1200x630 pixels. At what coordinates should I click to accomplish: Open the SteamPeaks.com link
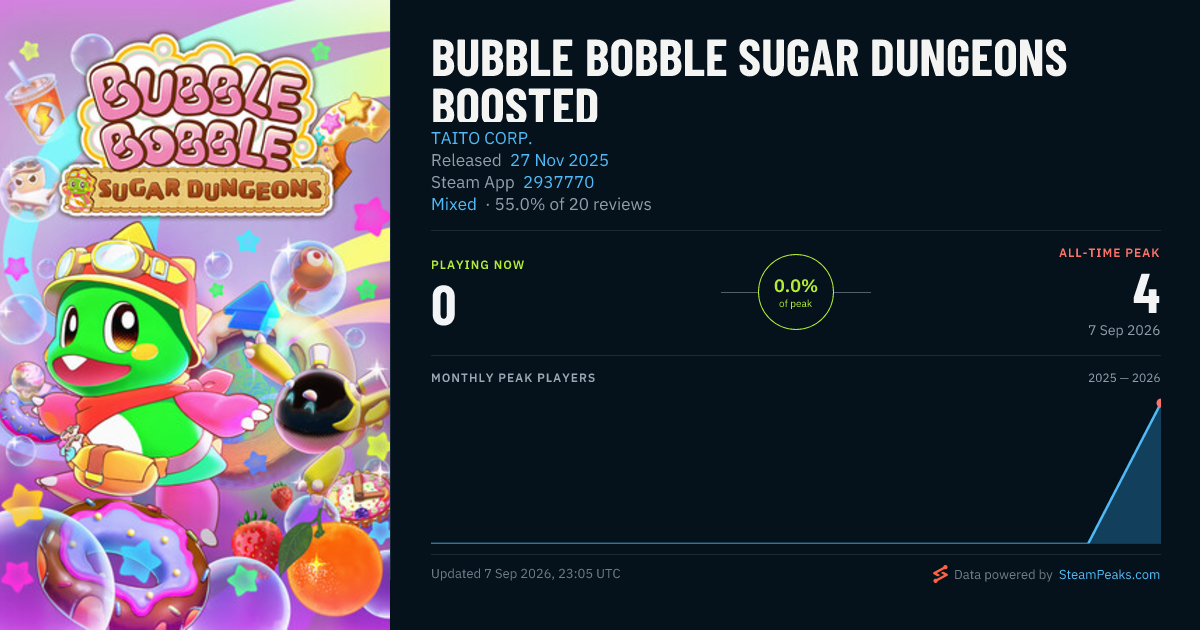(x=1109, y=575)
